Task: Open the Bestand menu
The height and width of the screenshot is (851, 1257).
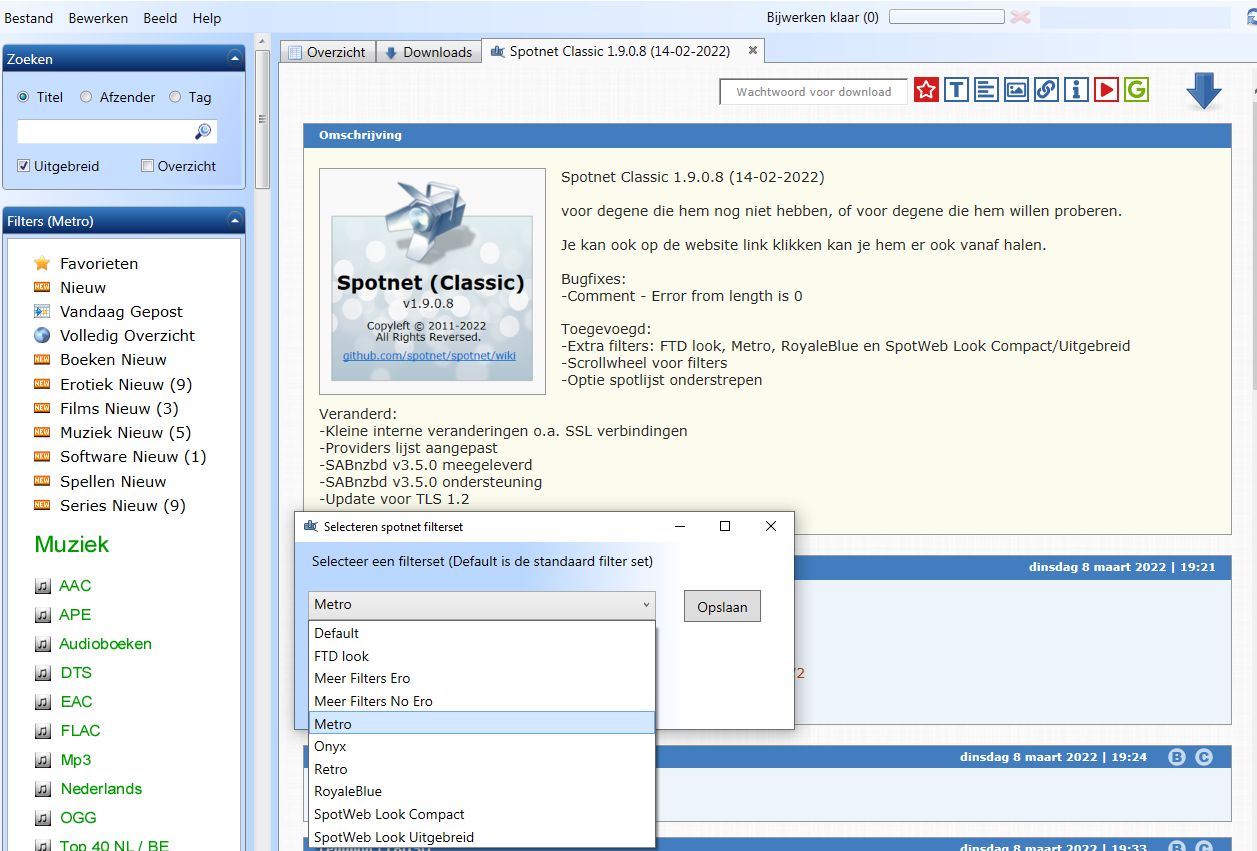Action: tap(29, 18)
